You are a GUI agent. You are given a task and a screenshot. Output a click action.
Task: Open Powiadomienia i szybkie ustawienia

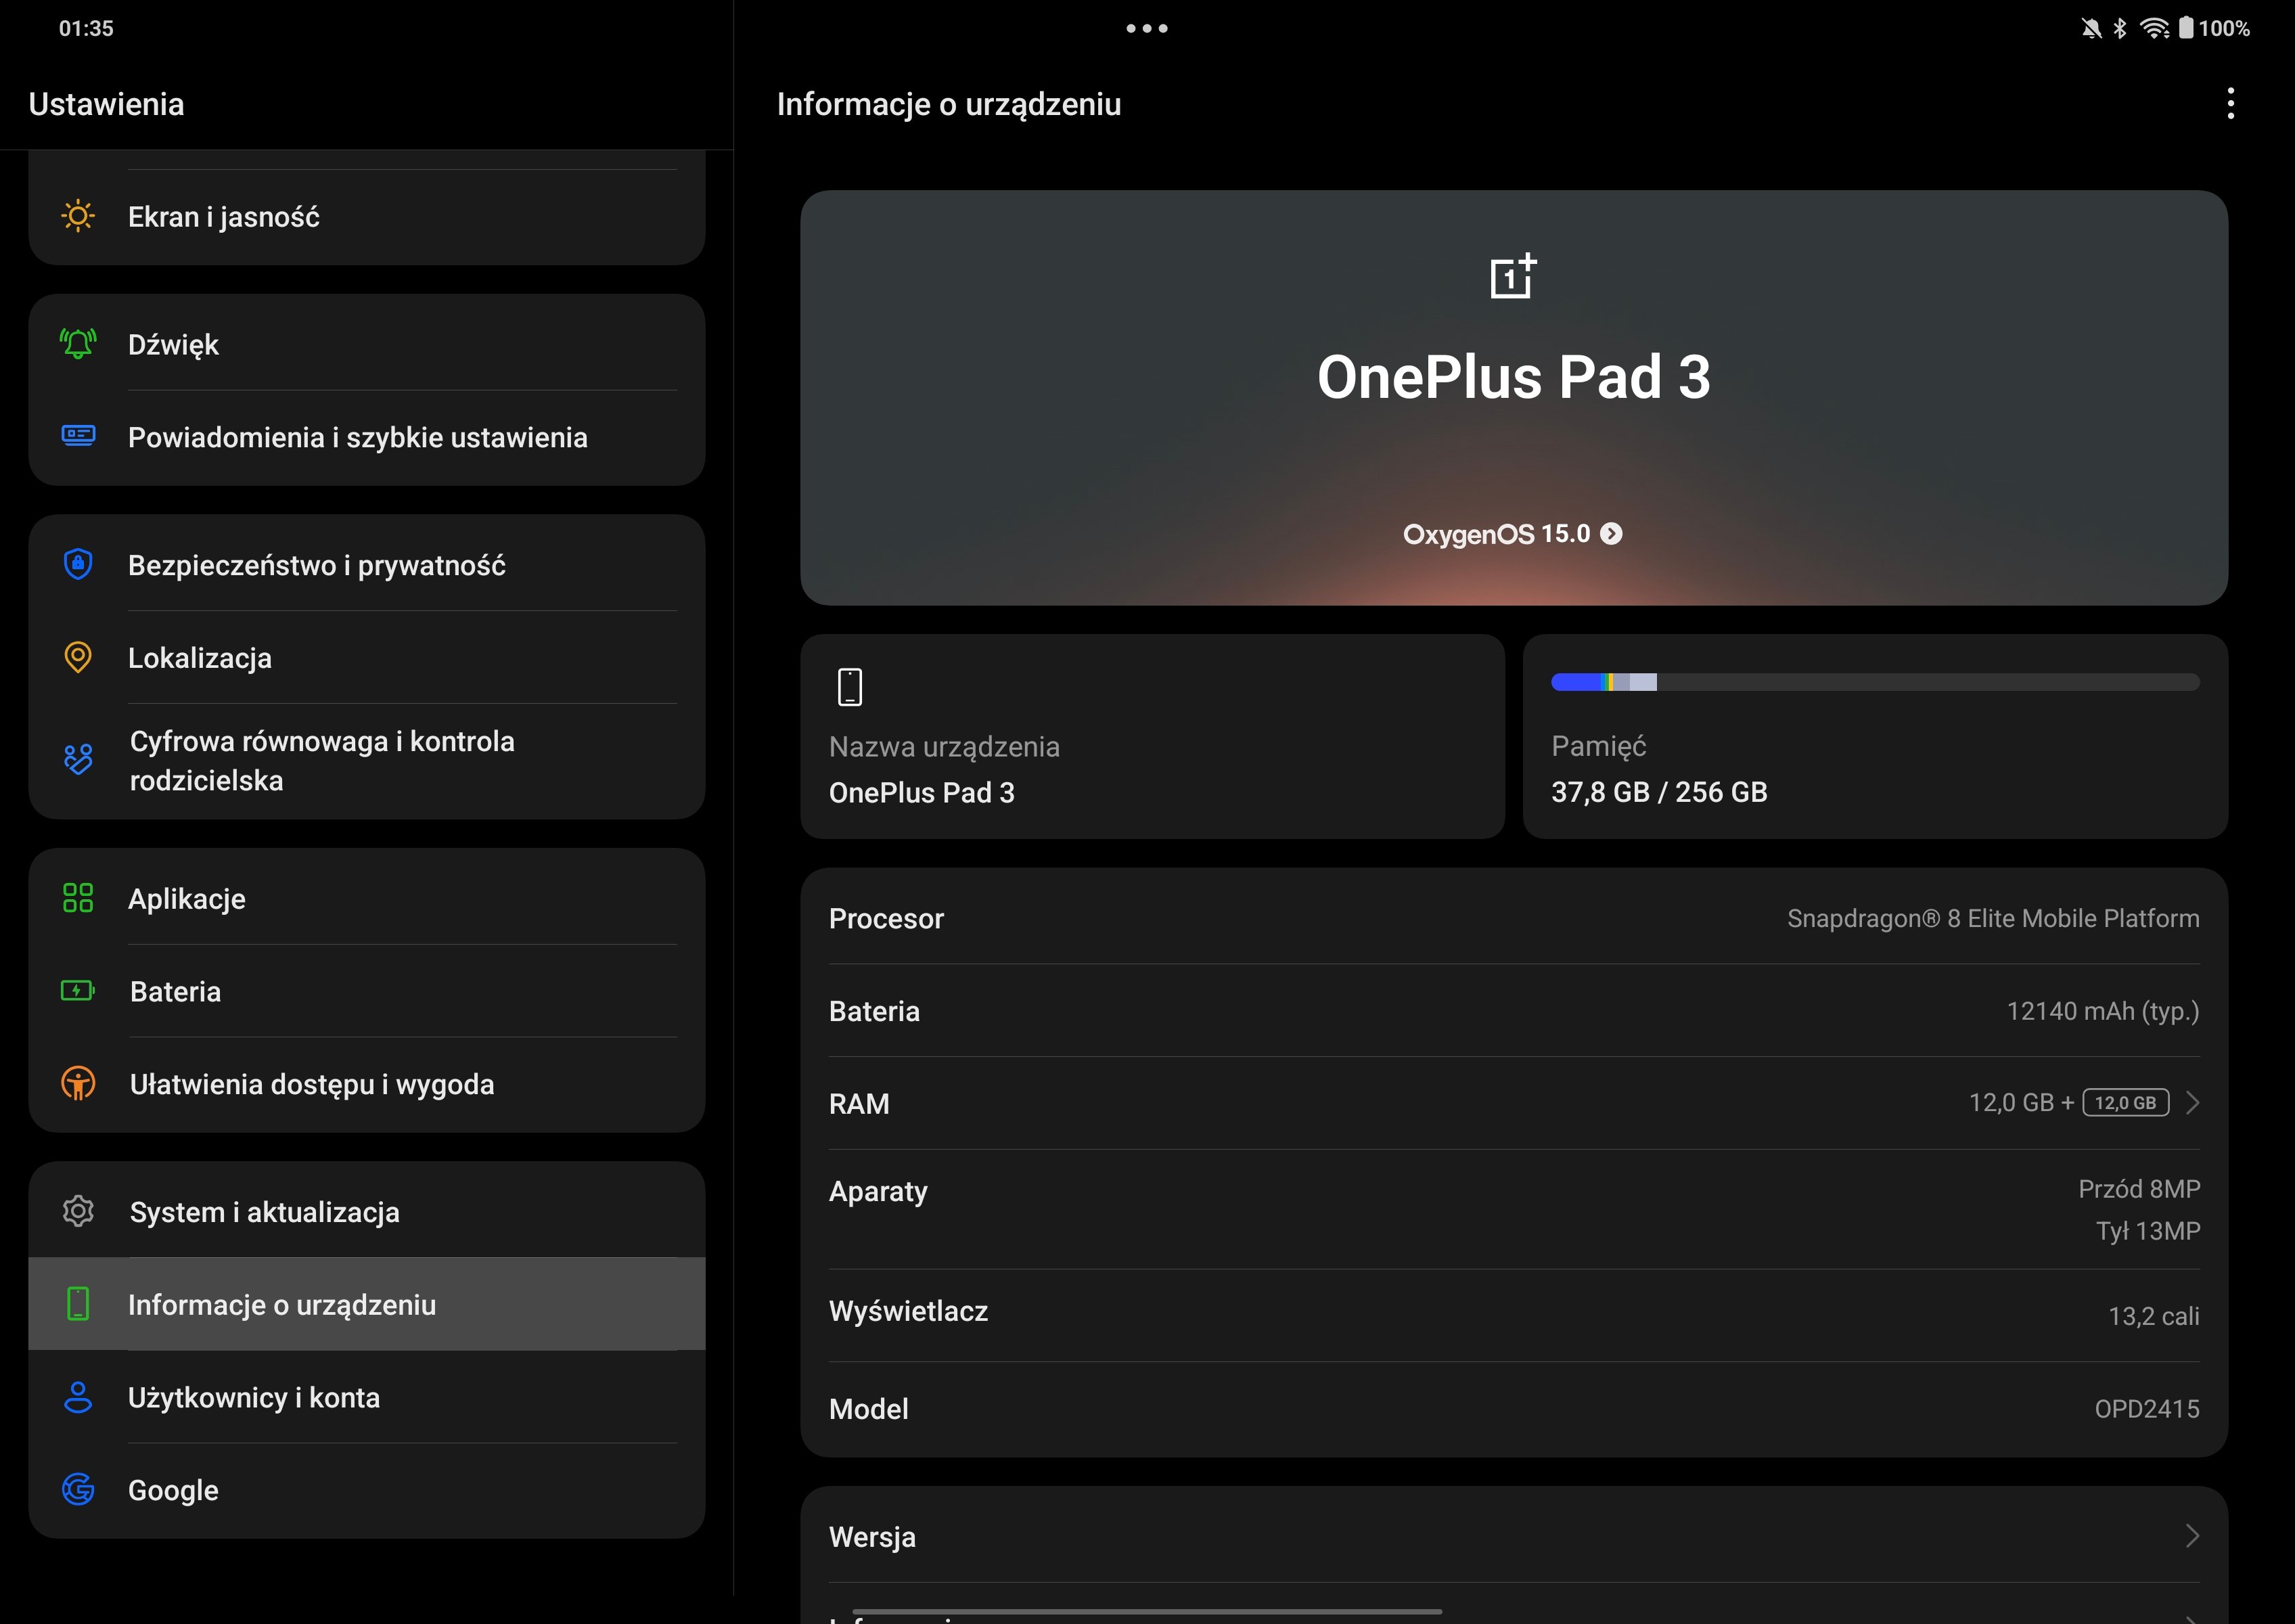[367, 437]
